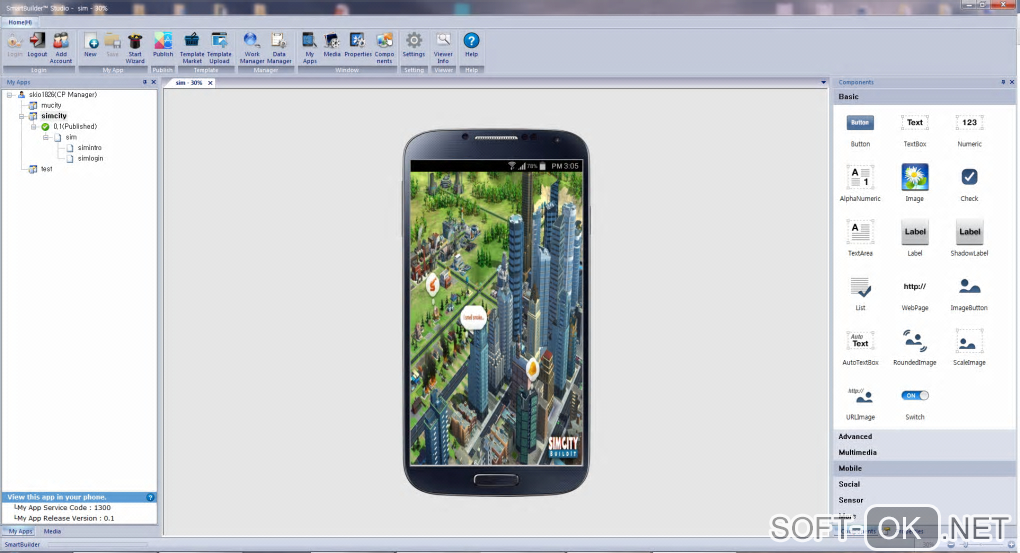
Task: Collapse the 0.1(Published) version node
Action: 34,127
